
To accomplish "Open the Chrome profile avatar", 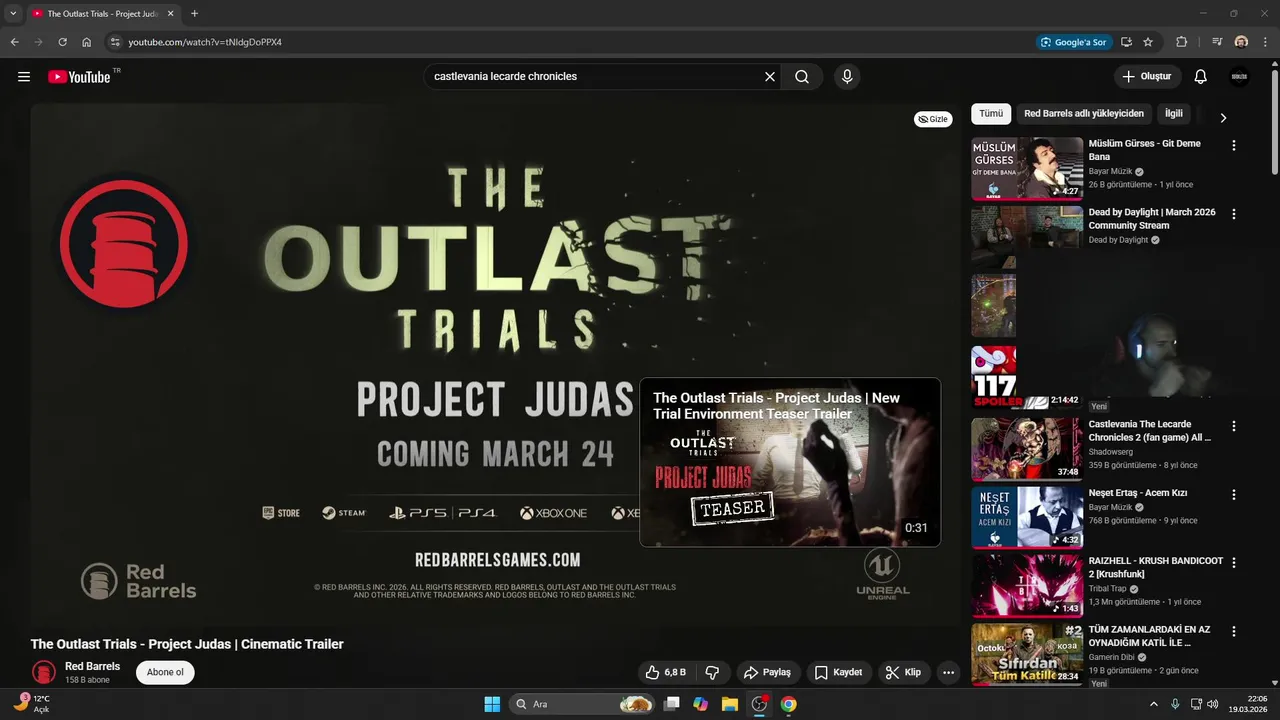I will [x=1241, y=42].
